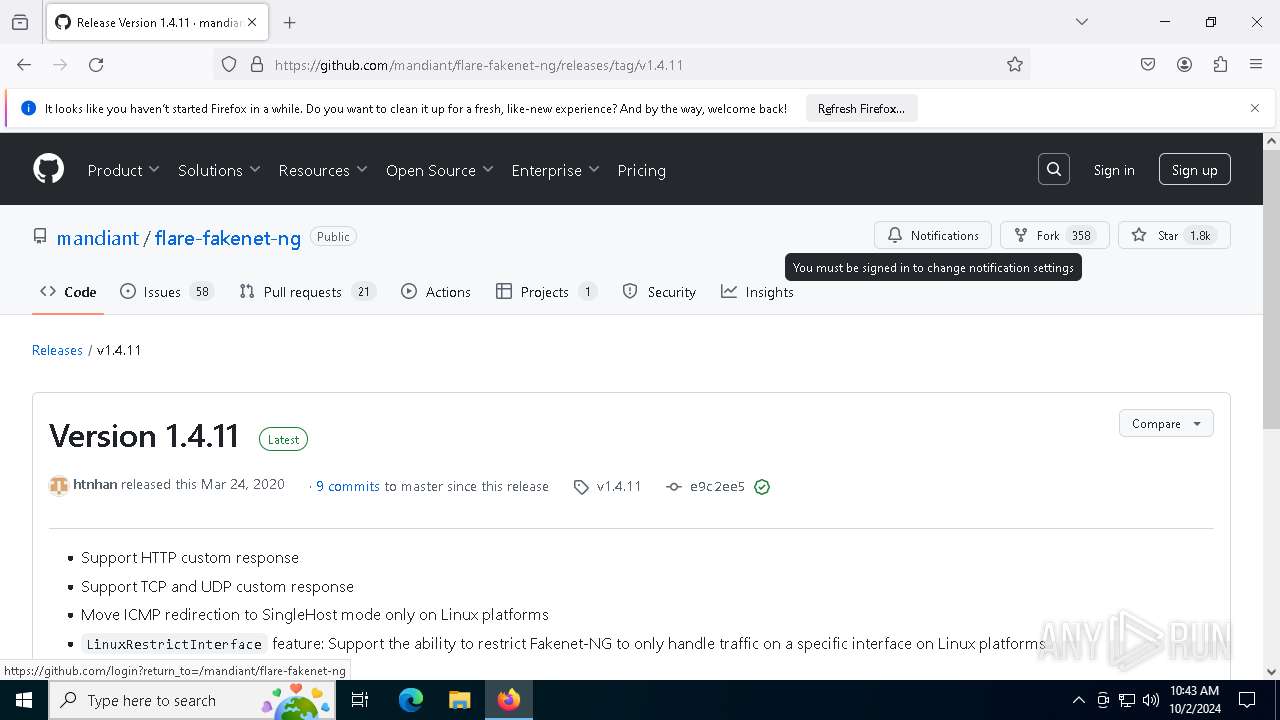
Task: Click the volume speaker tray icon
Action: 1151,700
